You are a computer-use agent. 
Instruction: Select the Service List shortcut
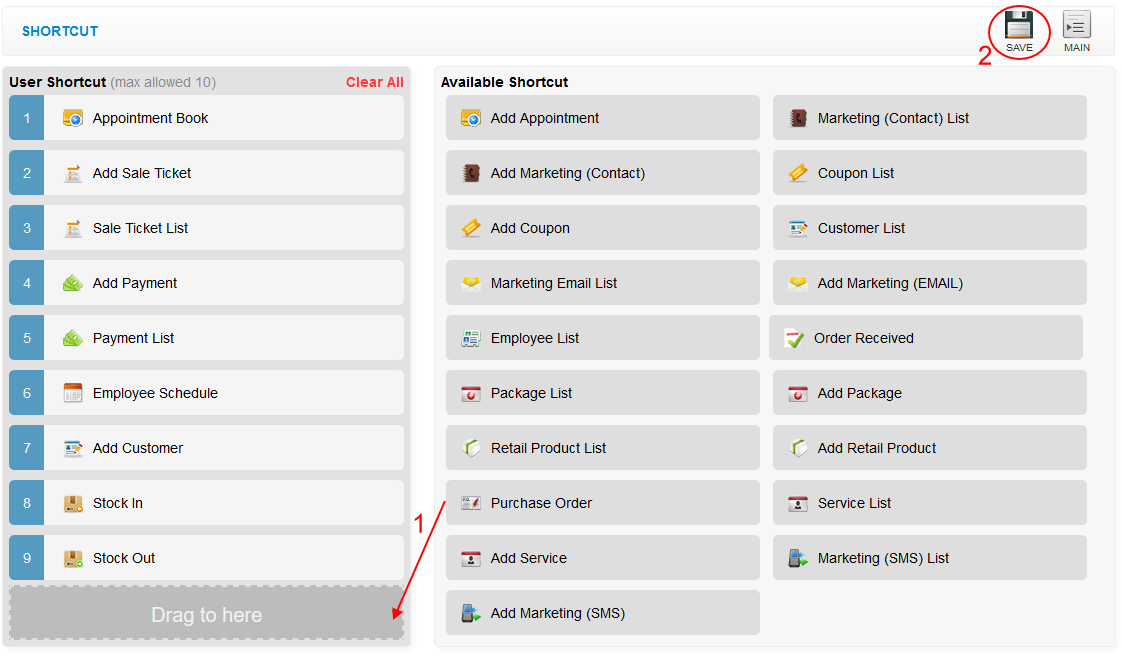click(x=929, y=502)
